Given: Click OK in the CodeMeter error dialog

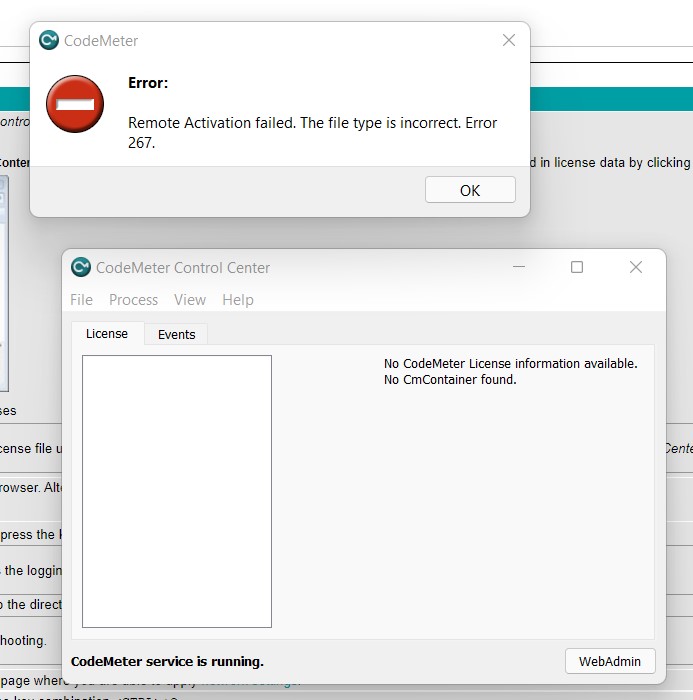Looking at the screenshot, I should (470, 190).
